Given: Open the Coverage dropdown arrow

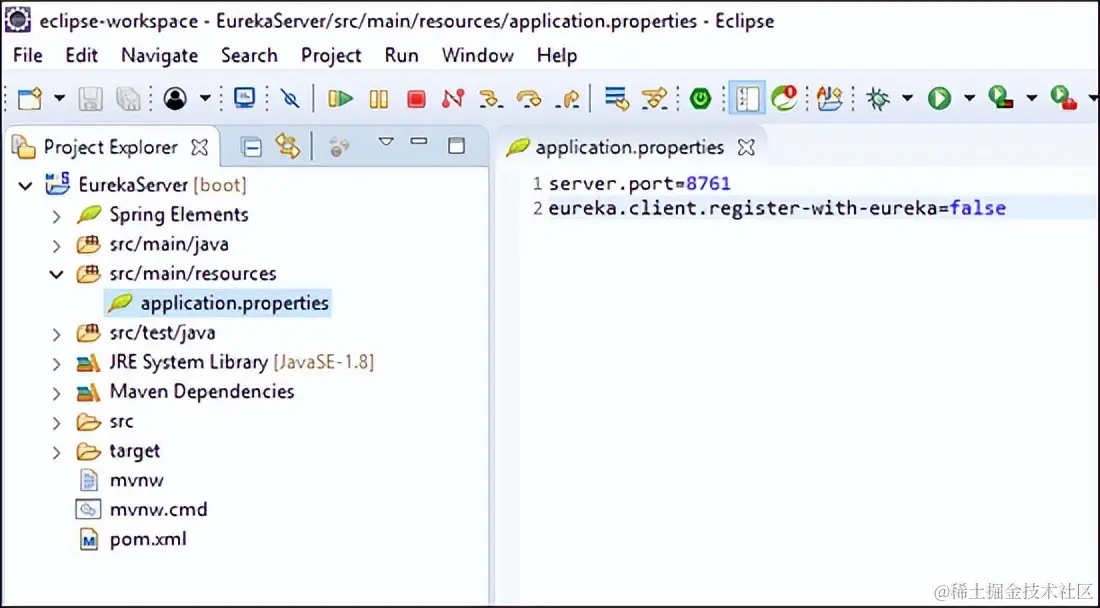Looking at the screenshot, I should pyautogui.click(x=1031, y=98).
